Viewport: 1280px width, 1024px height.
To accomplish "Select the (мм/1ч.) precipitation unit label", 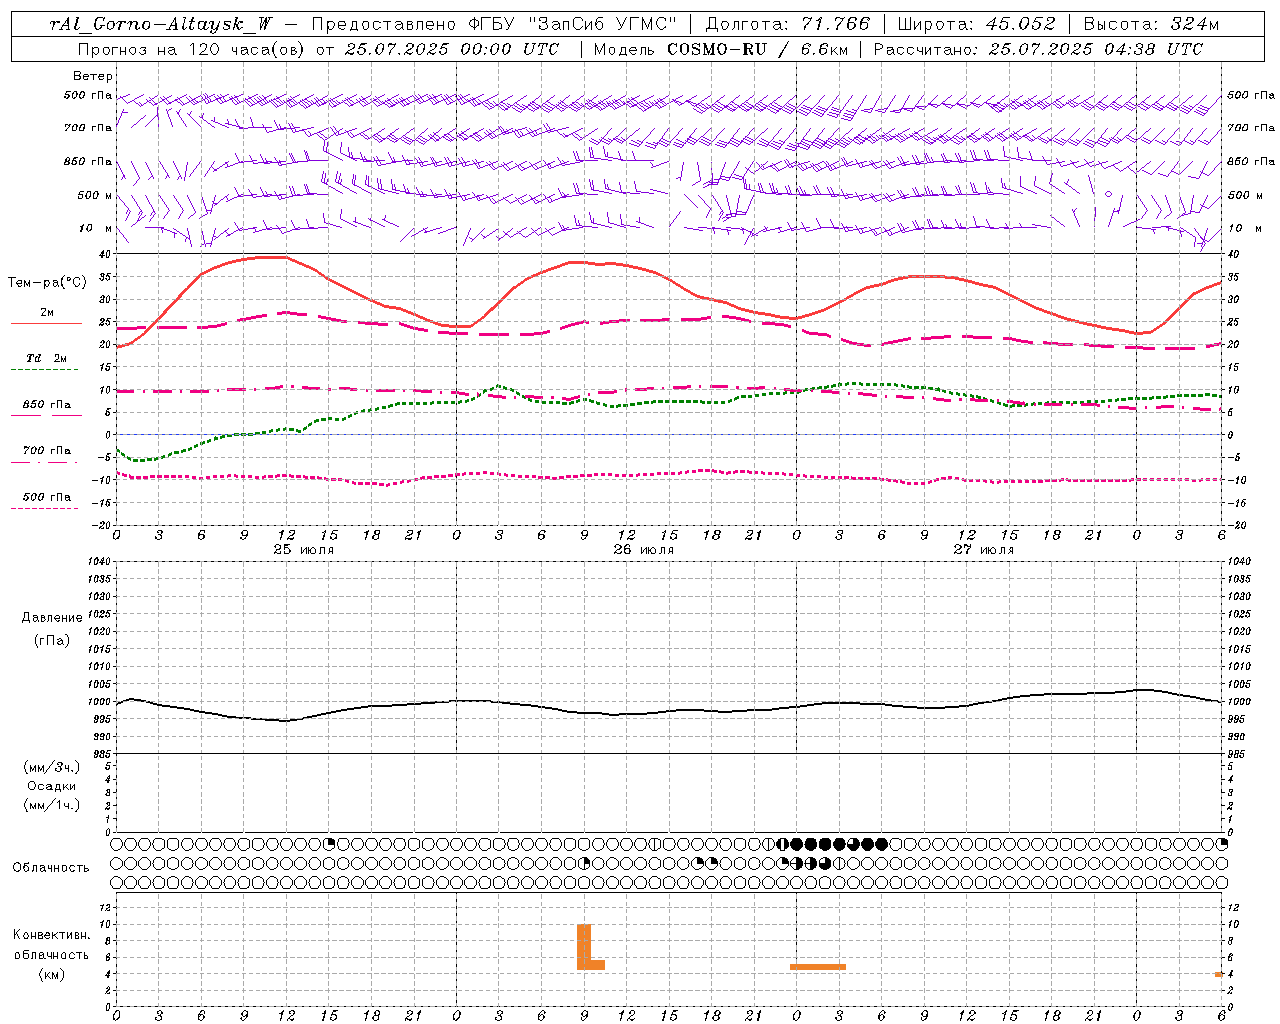I will point(52,805).
